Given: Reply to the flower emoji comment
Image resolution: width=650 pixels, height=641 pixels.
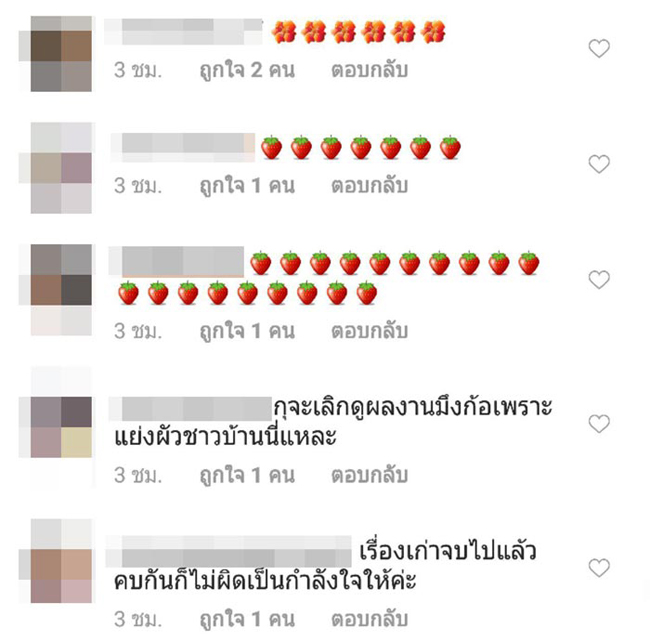Looking at the screenshot, I should click(369, 70).
